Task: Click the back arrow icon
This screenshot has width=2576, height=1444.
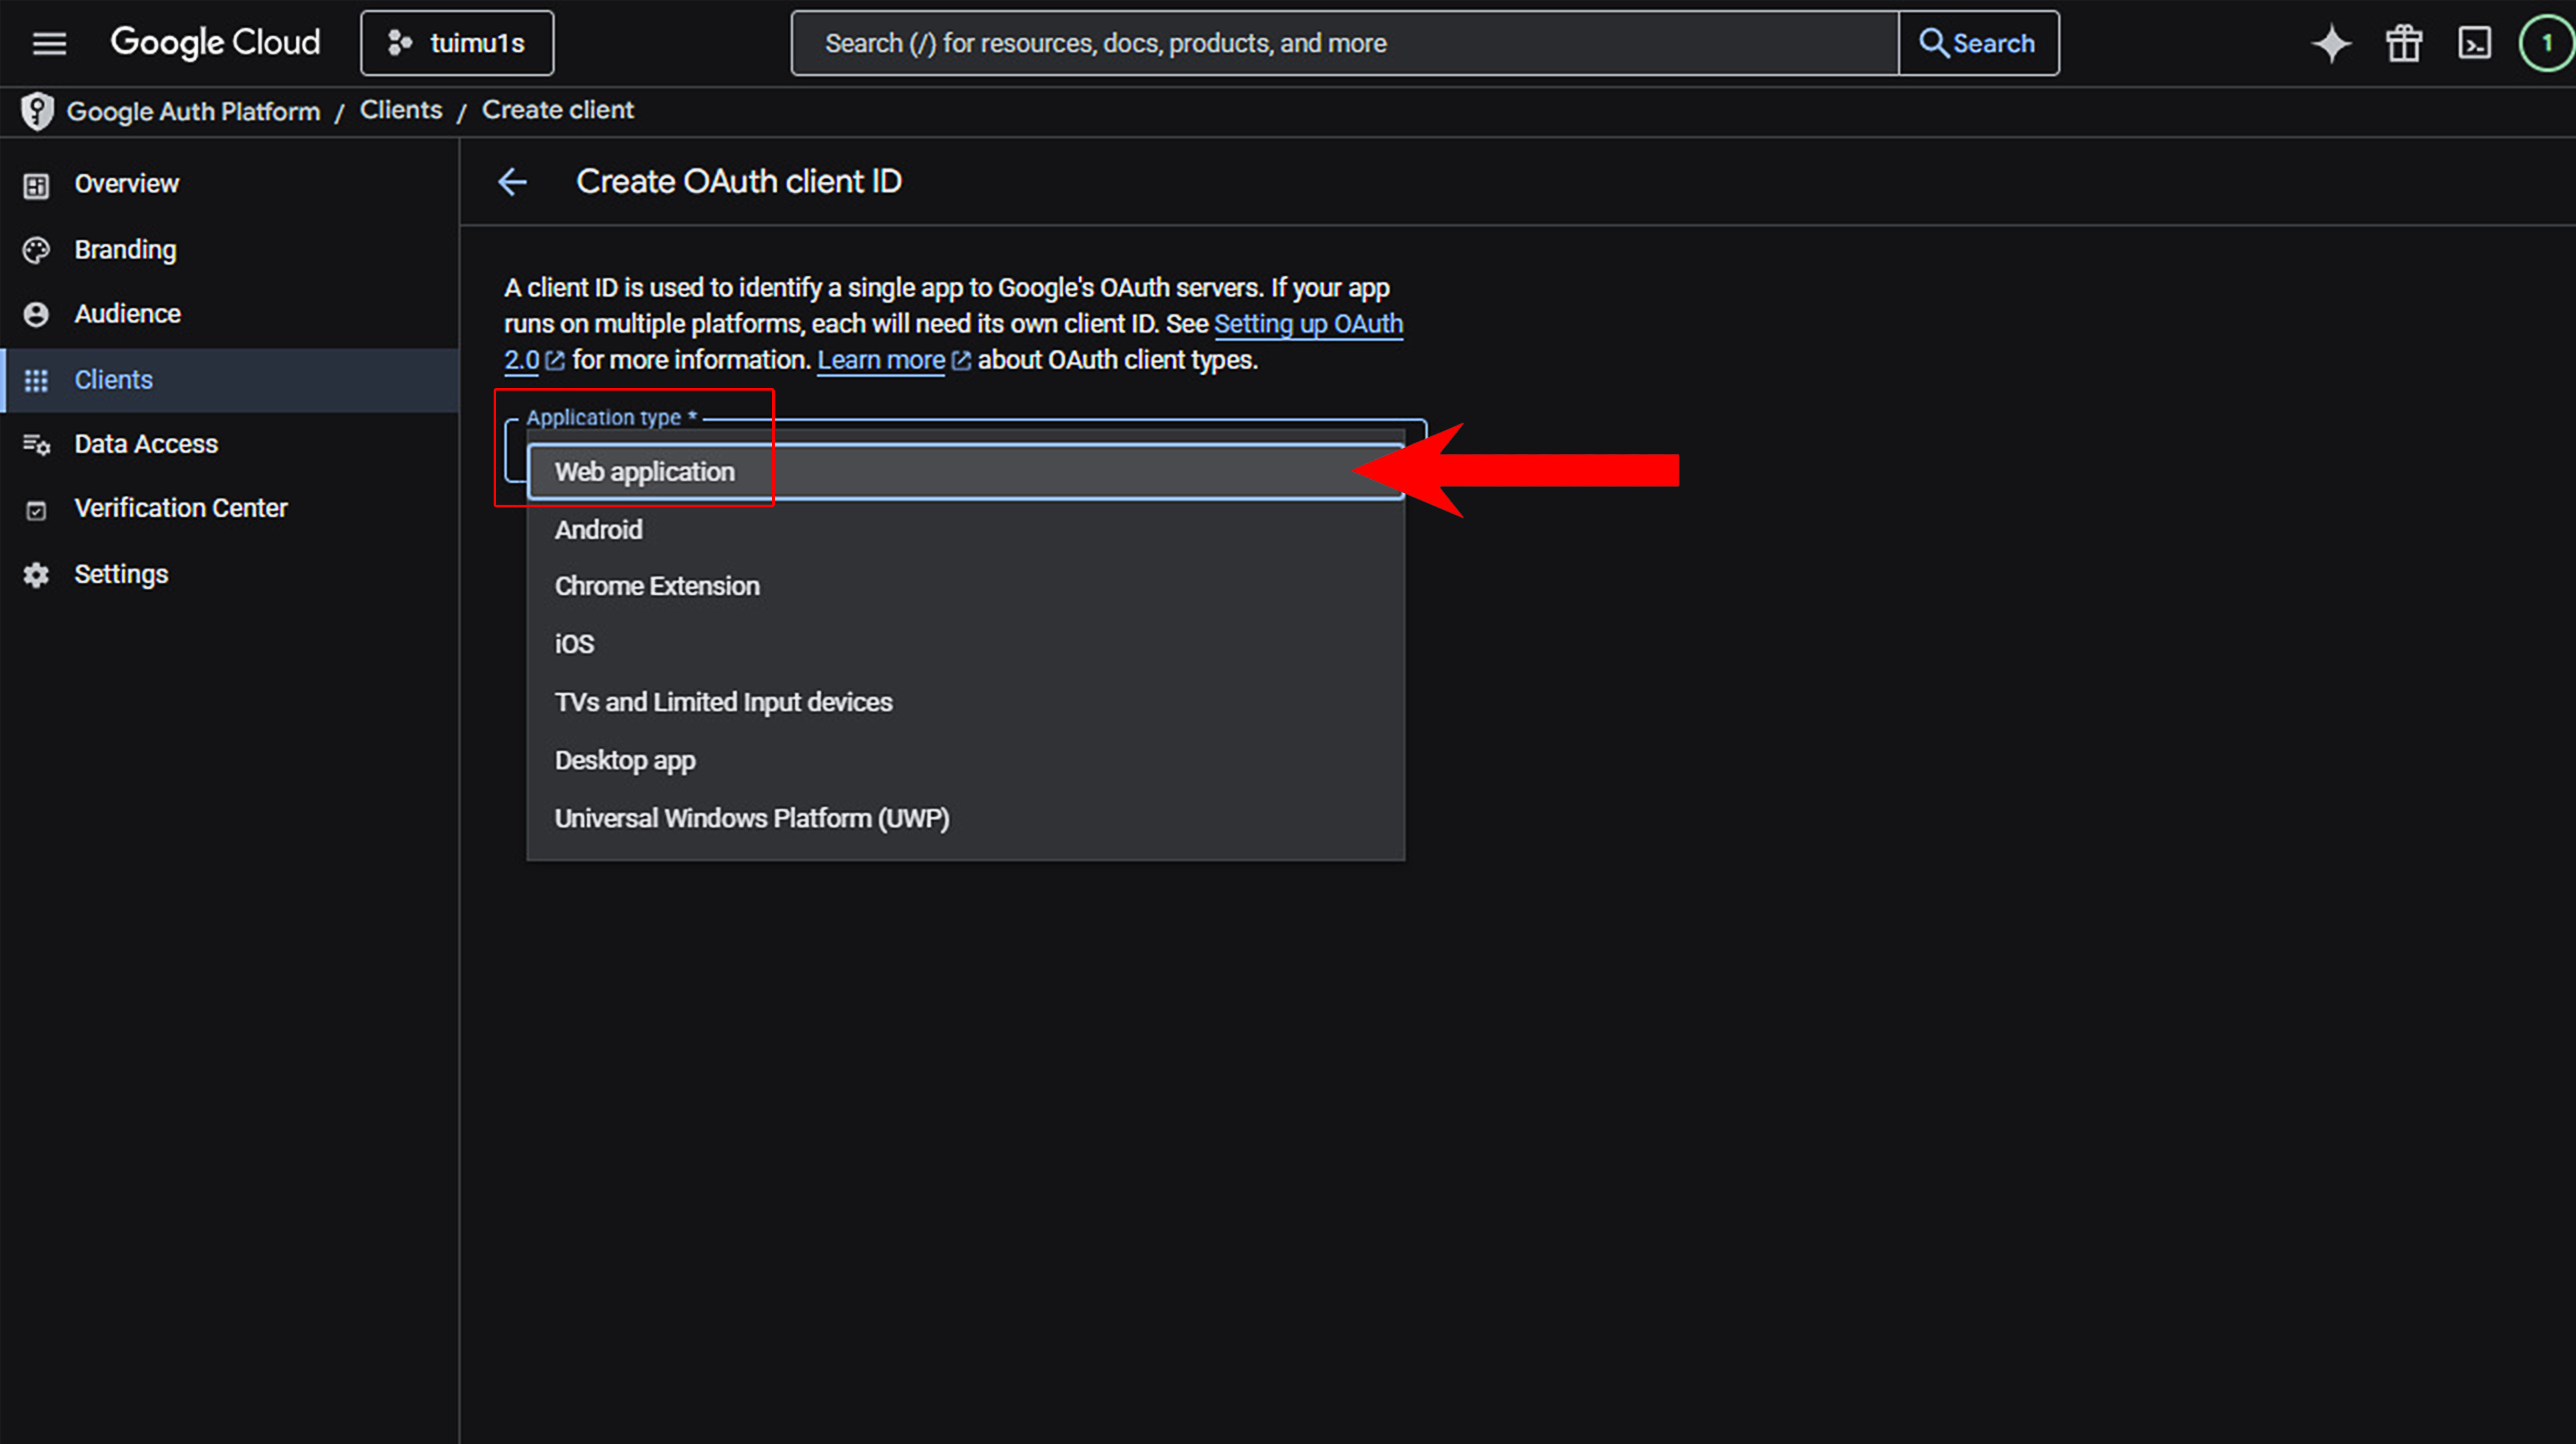Action: pyautogui.click(x=512, y=182)
